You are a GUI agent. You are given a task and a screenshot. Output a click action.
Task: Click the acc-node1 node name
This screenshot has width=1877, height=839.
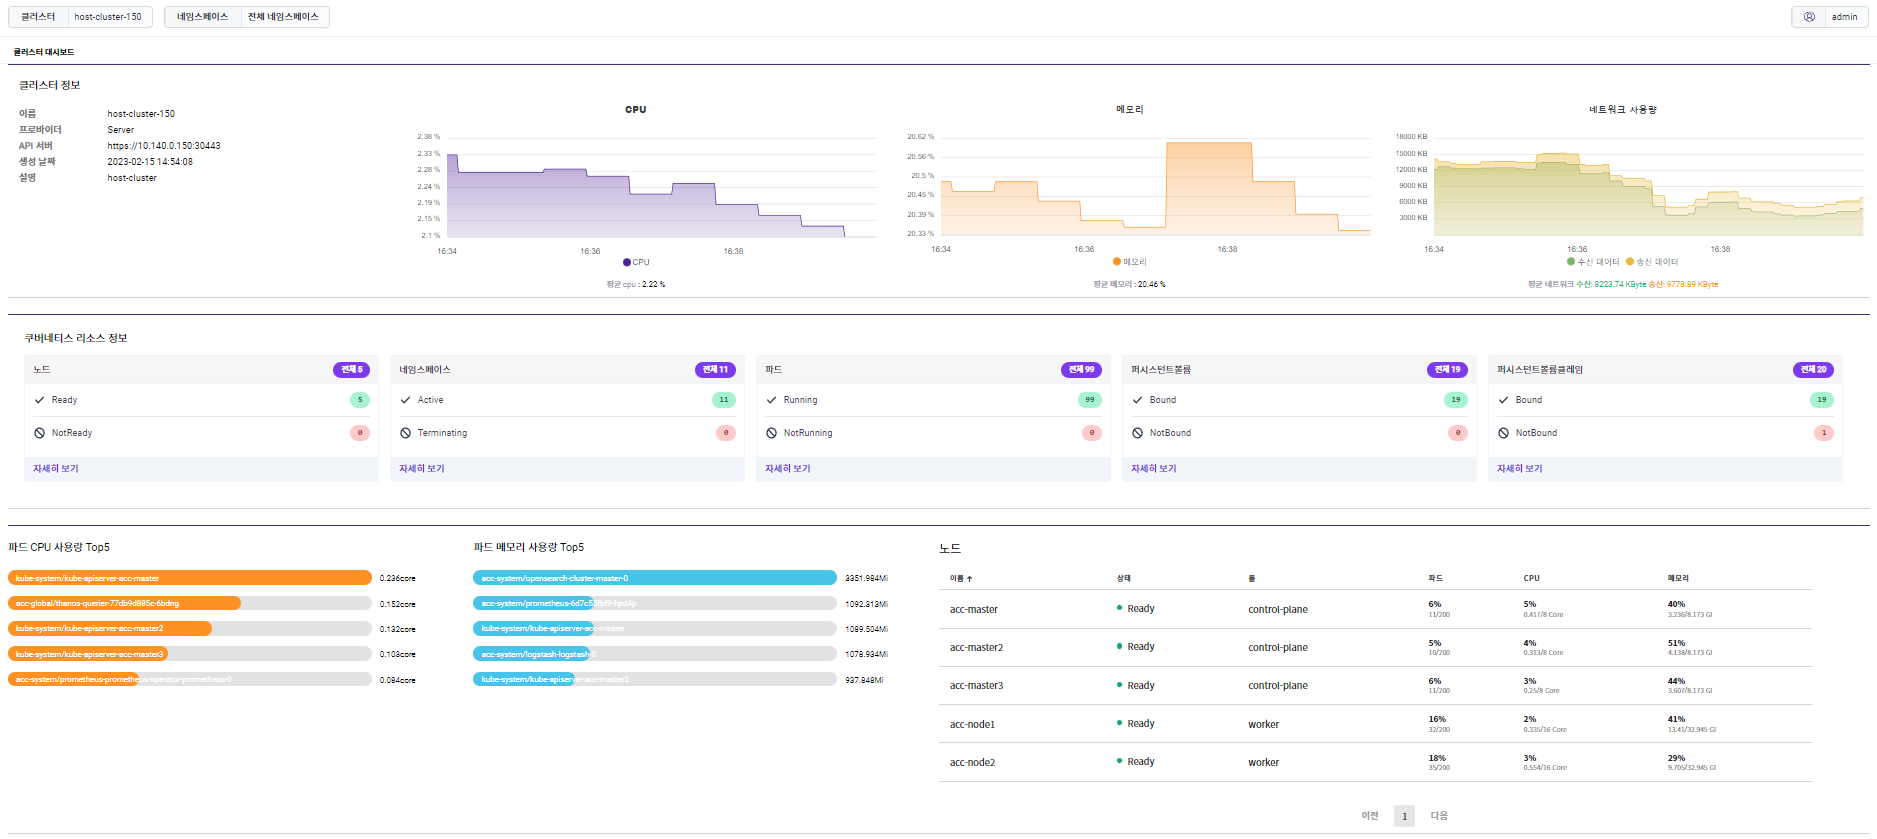tap(972, 725)
